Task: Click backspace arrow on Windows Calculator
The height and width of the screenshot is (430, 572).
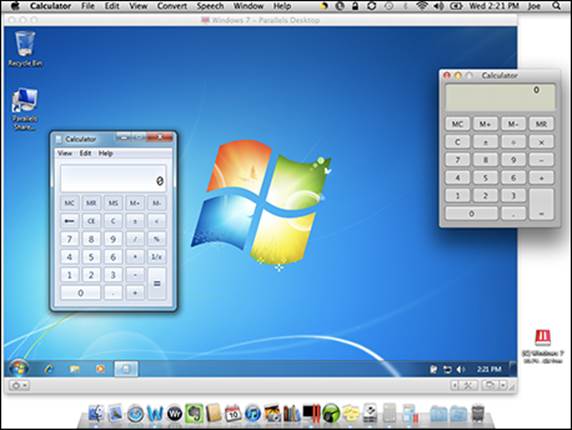Action: [x=69, y=221]
